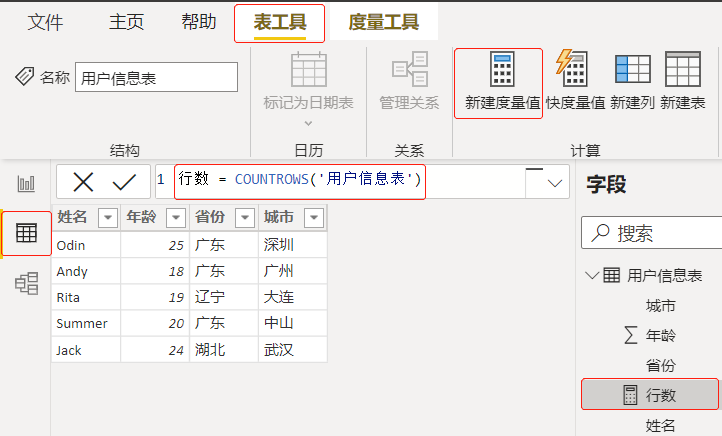The width and height of the screenshot is (722, 436).
Task: Commit the formula with the checkmark icon
Action: pos(124,182)
